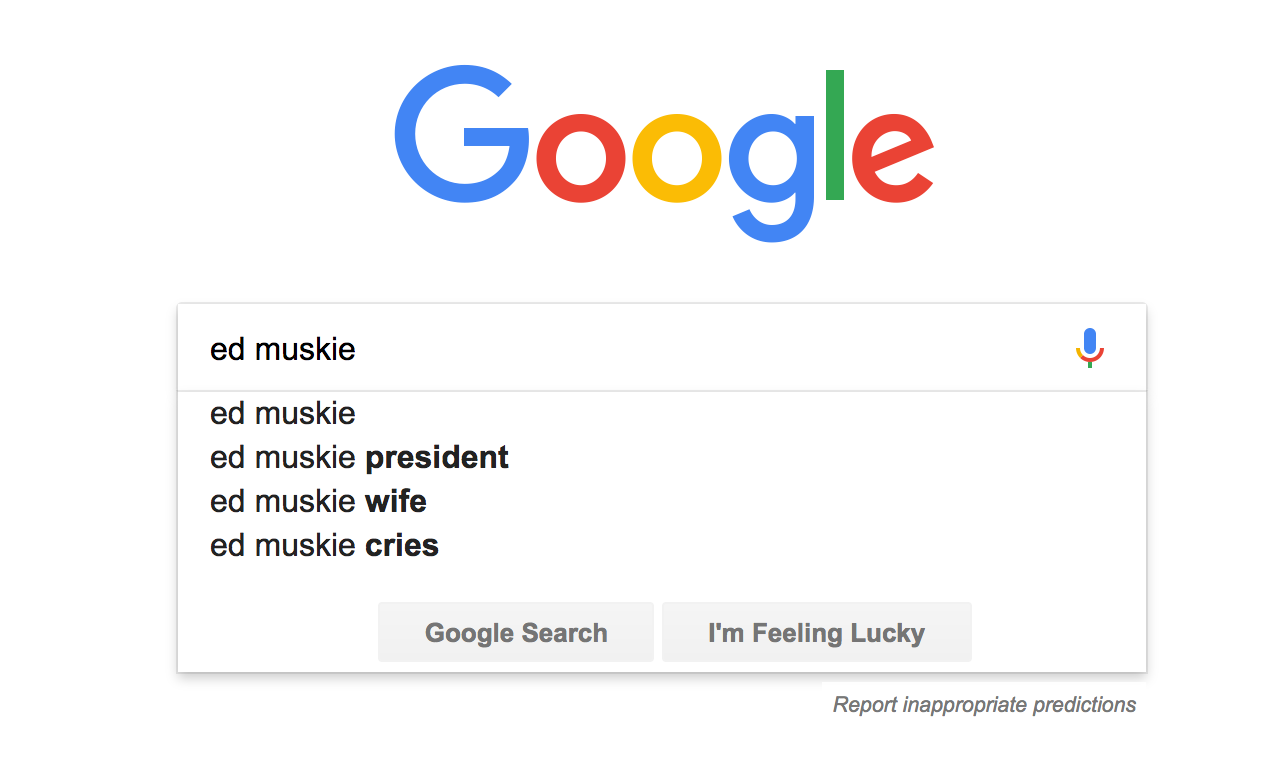Screen dimensions: 1274x782
Task: Select the first "ed muskie" suggestion
Action: coord(283,413)
